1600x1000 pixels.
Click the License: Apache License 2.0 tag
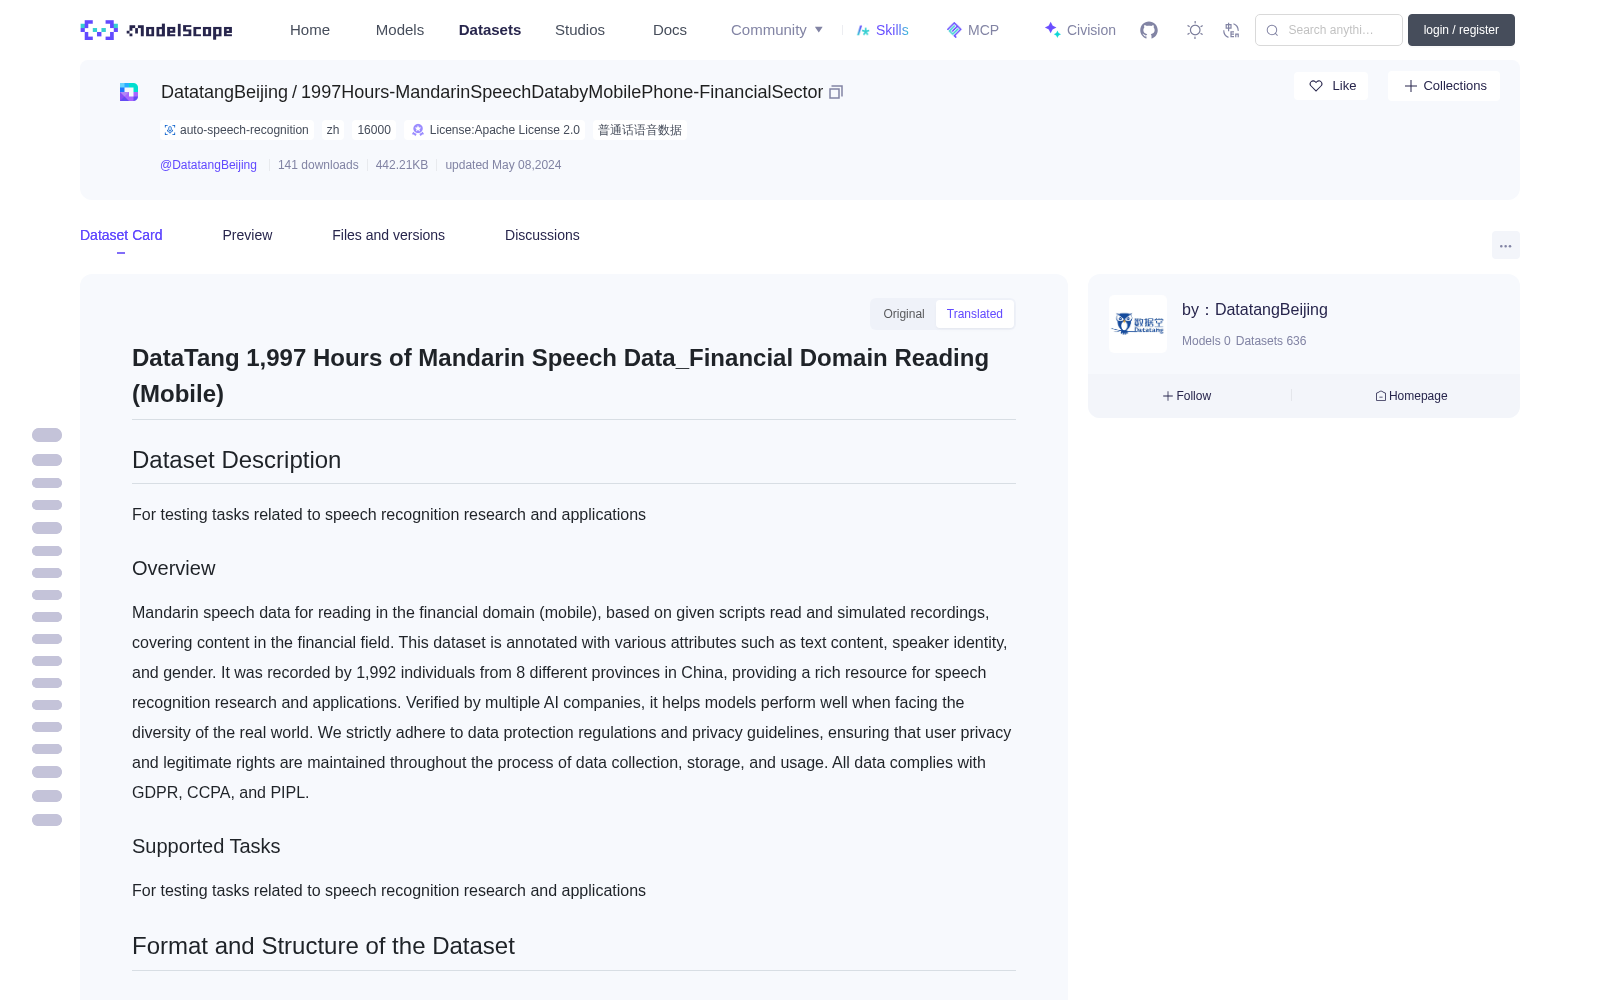[496, 130]
